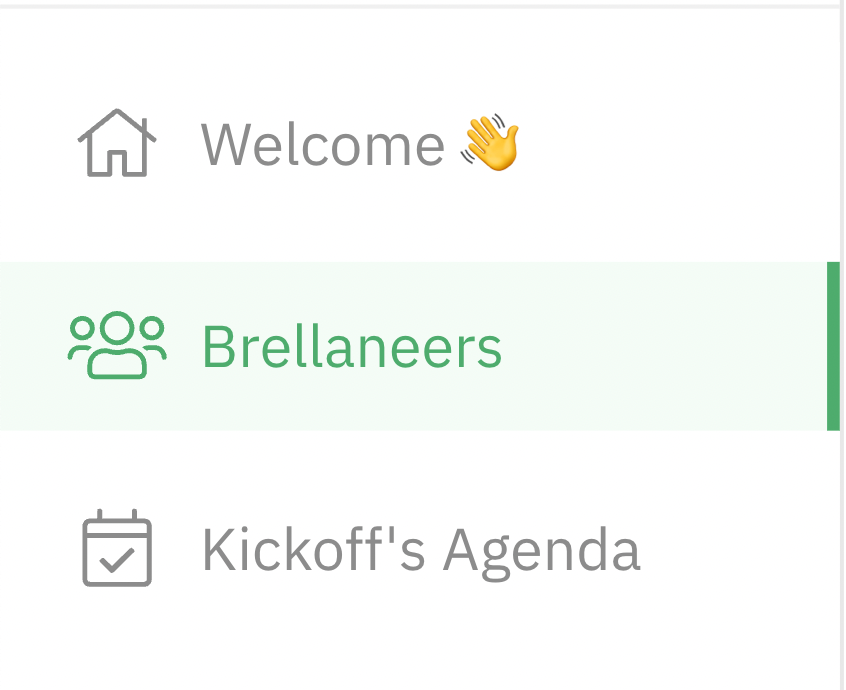
Task: Click the binder rings atop calendar icon
Action: pos(117,516)
